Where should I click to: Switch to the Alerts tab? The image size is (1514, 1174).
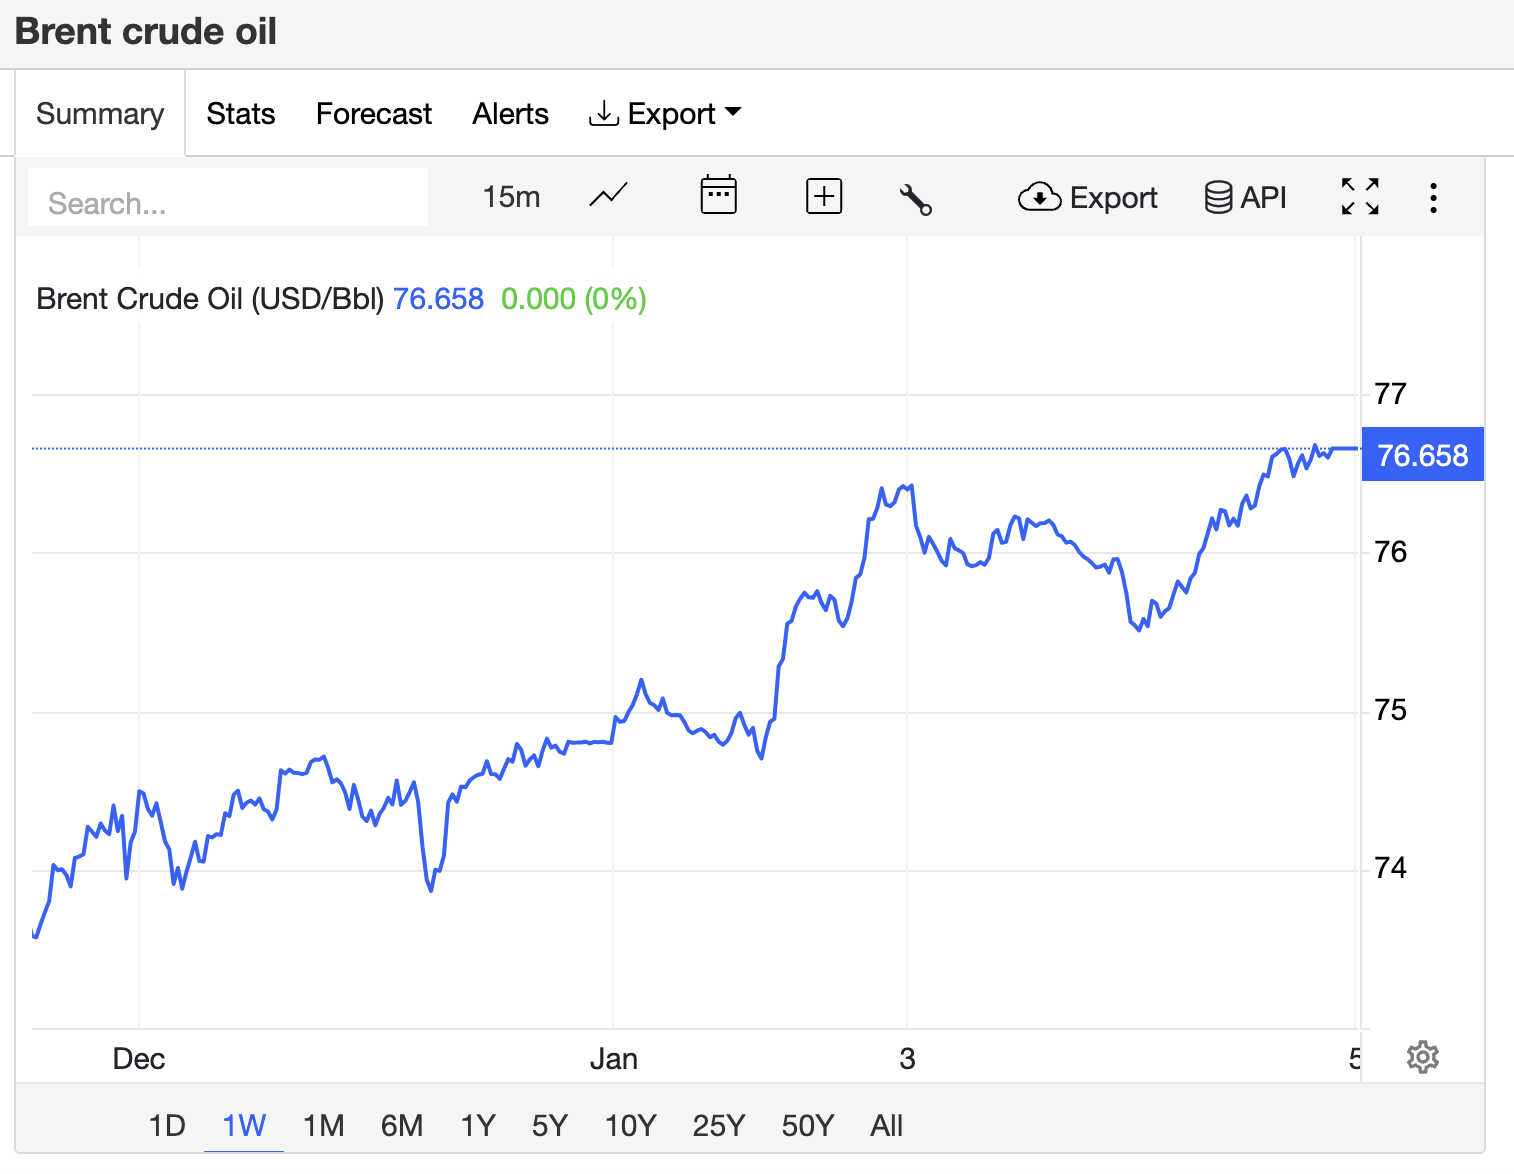(x=510, y=114)
